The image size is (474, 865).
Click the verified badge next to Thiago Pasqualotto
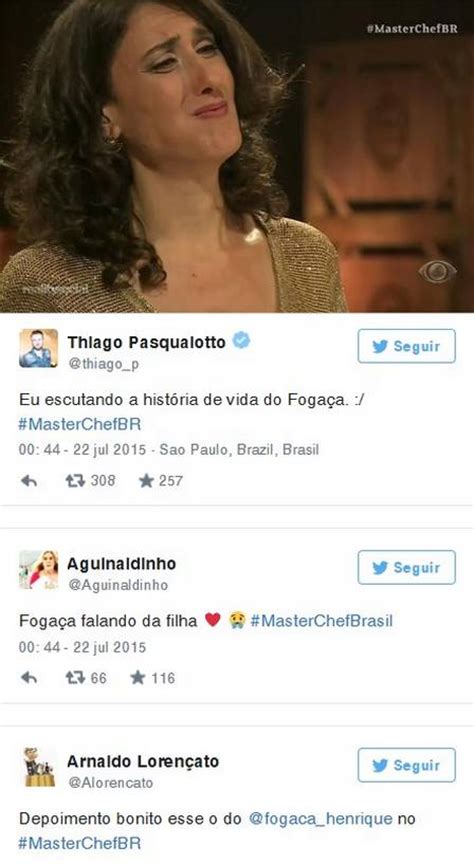tap(241, 340)
